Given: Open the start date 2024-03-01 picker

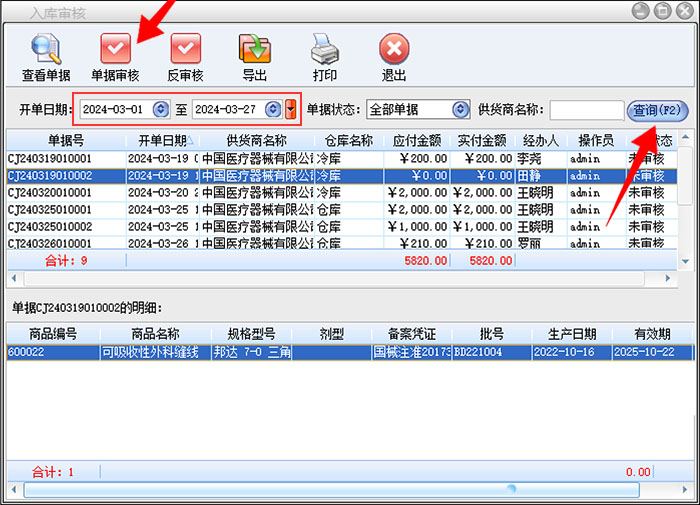Looking at the screenshot, I should [x=160, y=109].
